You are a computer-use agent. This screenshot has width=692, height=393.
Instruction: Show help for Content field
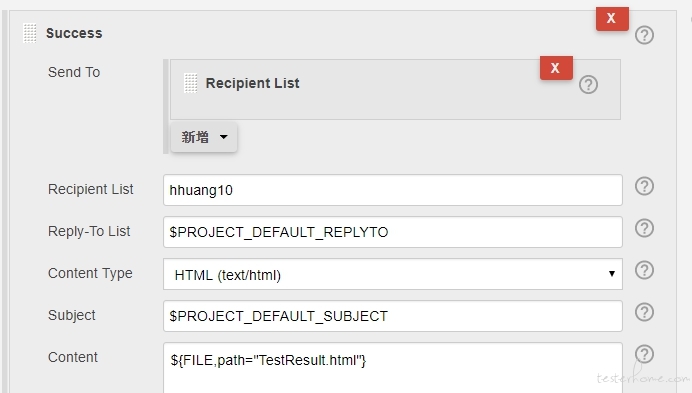tap(644, 354)
